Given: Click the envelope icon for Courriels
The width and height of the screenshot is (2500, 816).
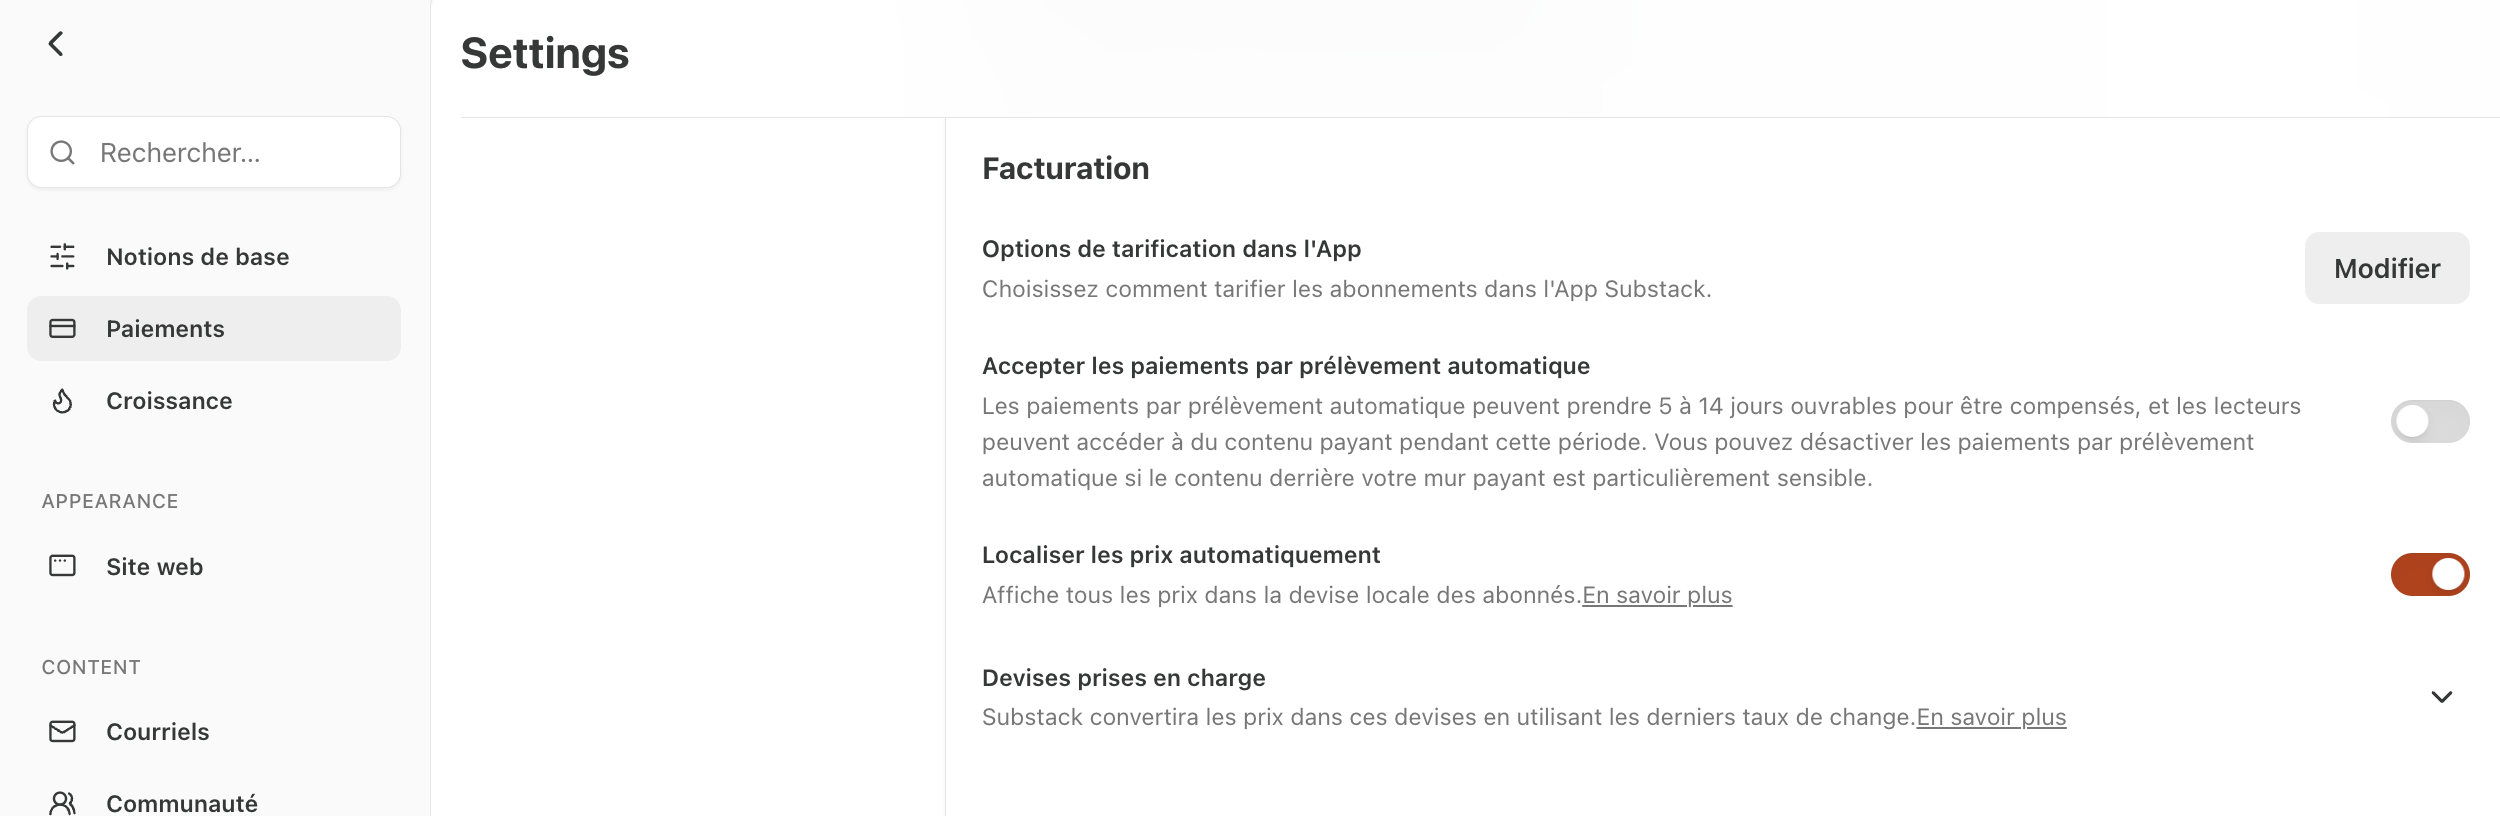Looking at the screenshot, I should [x=62, y=732].
